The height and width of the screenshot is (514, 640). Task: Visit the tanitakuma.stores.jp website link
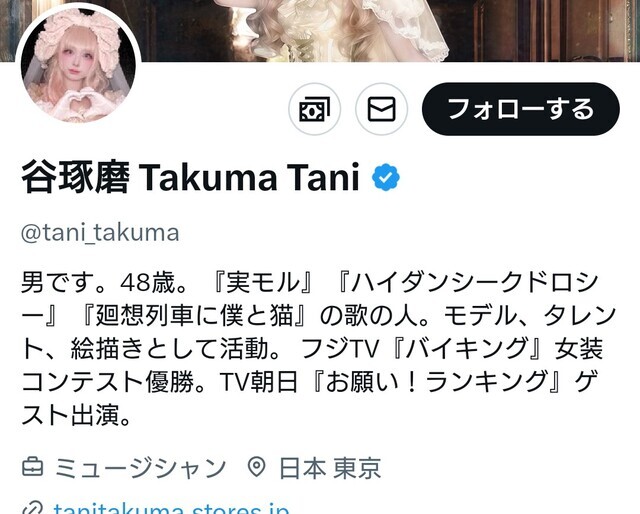[x=171, y=508]
